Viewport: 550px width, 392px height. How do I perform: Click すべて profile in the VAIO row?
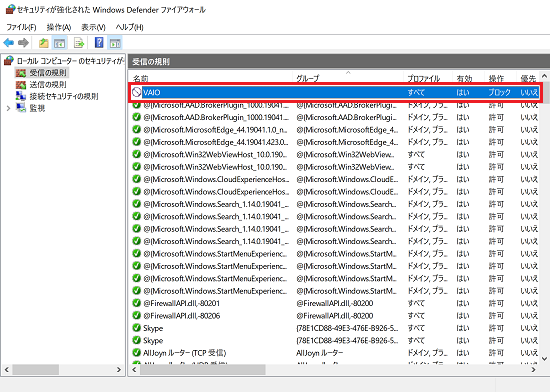(416, 93)
